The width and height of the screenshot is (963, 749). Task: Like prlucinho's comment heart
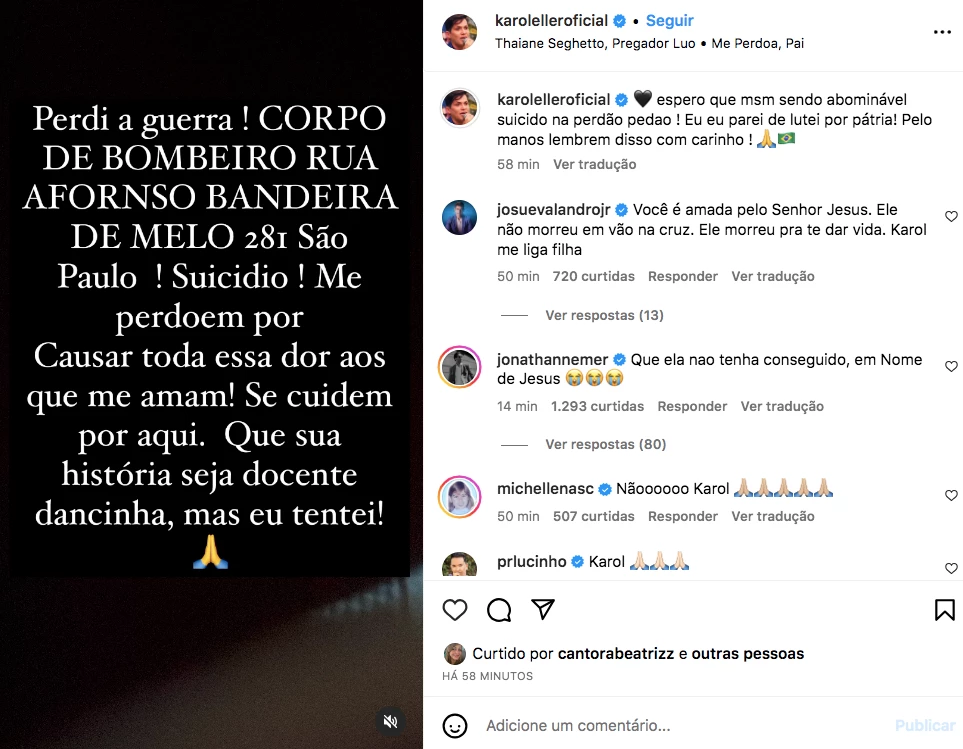pos(951,568)
